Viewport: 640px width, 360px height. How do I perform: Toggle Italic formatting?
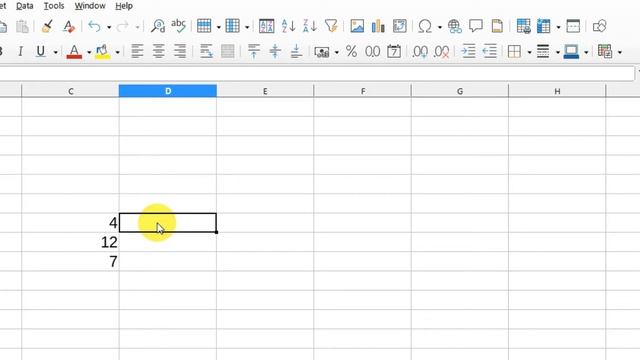point(20,51)
